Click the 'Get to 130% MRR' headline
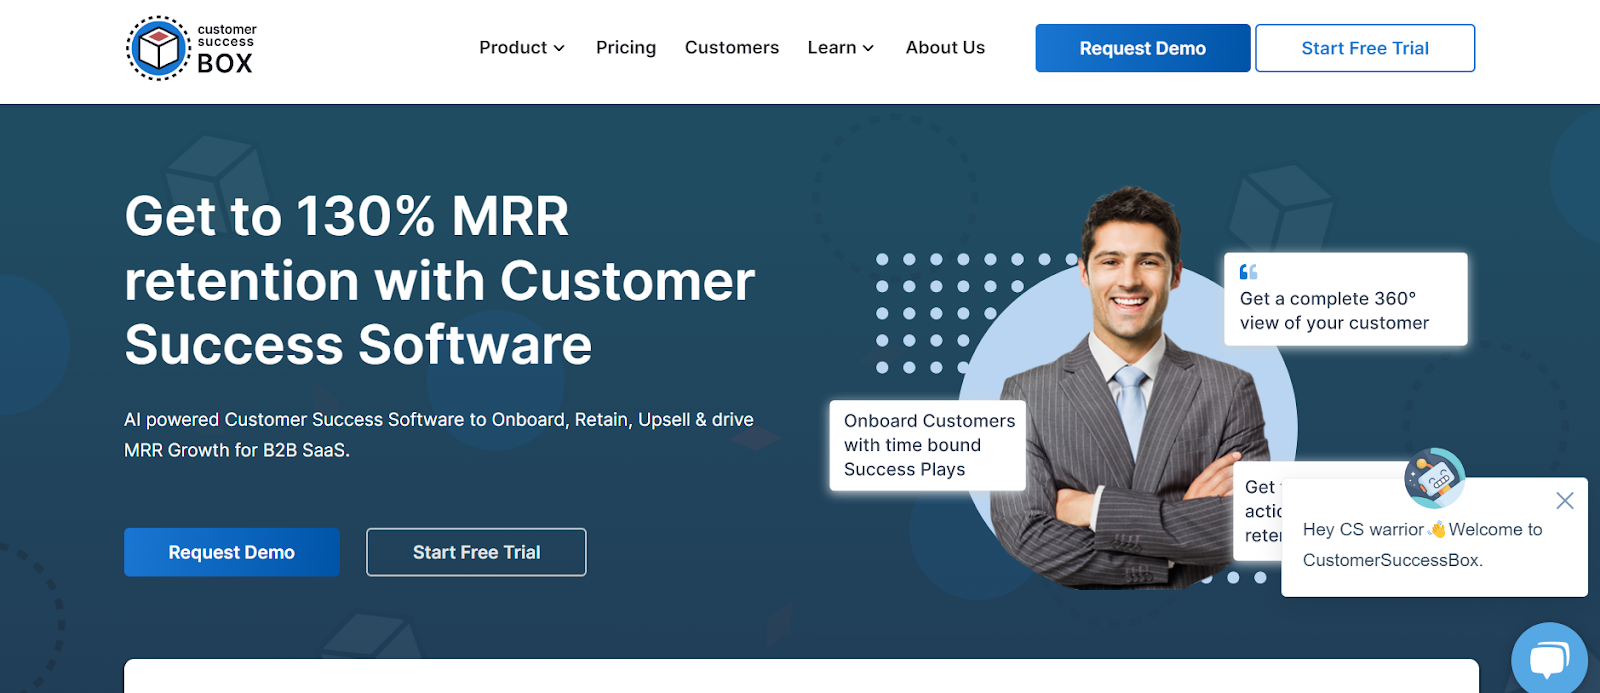 [x=440, y=281]
